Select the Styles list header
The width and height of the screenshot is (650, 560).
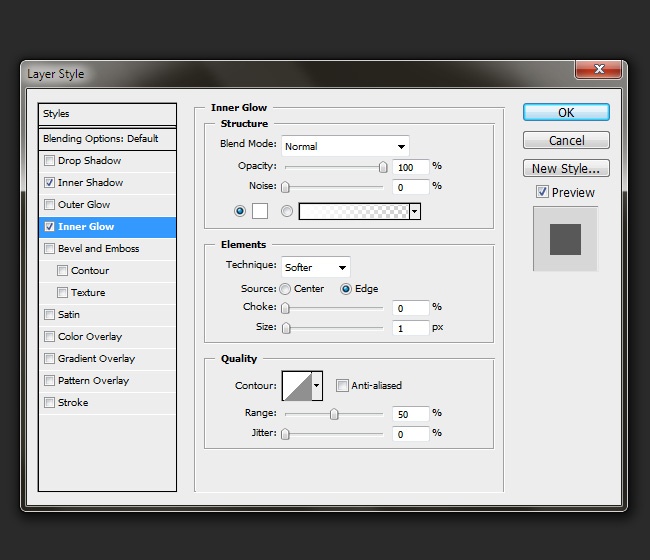(107, 114)
